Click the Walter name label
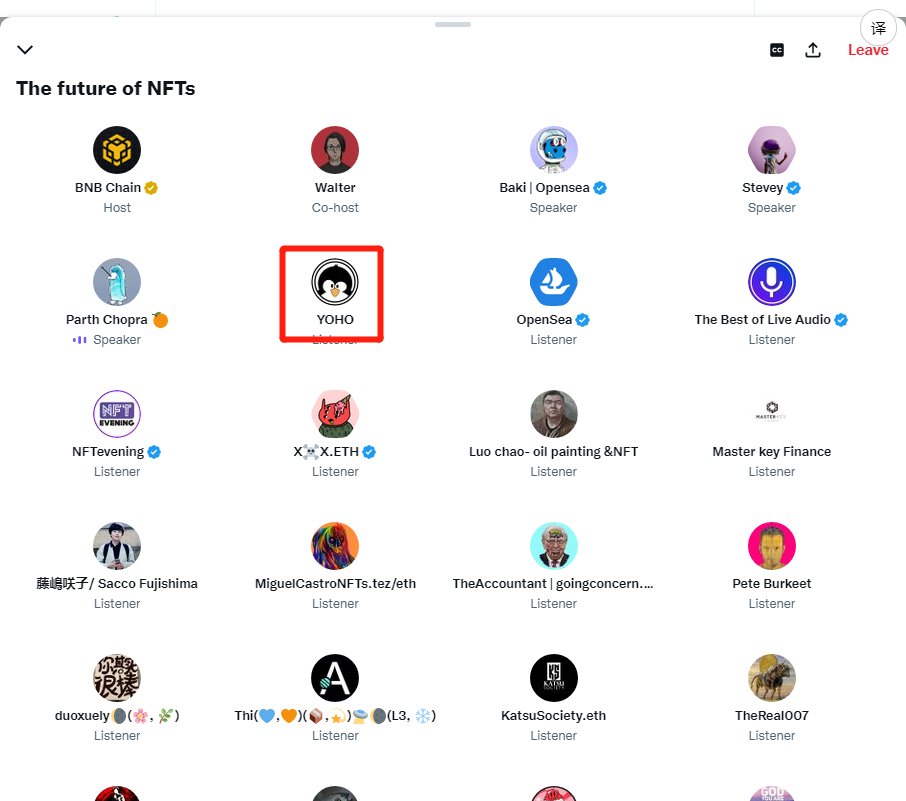Screen dimensions: 906x801 (x=335, y=188)
